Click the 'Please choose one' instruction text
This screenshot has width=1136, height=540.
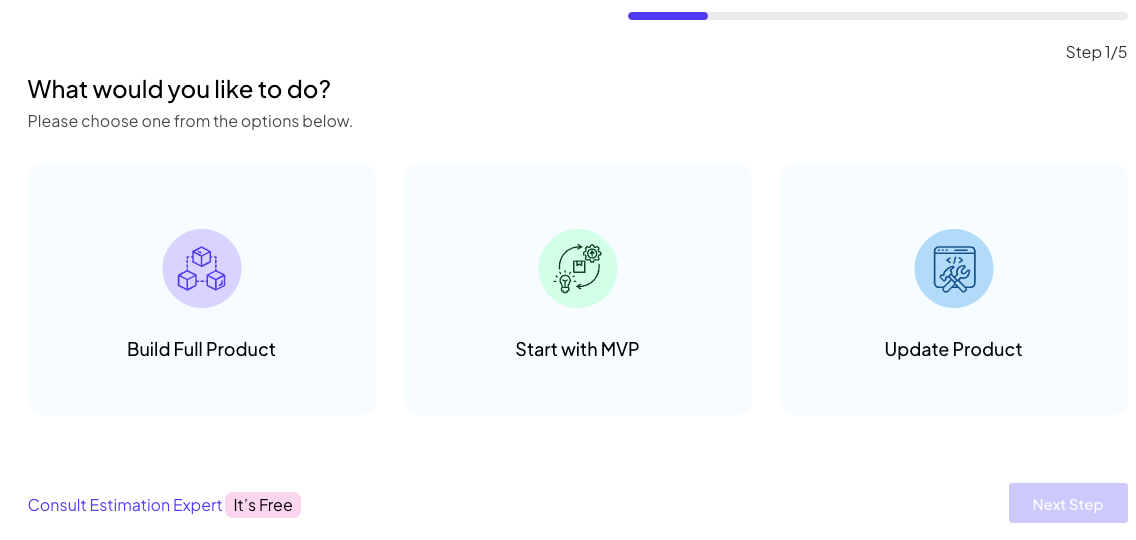190,121
